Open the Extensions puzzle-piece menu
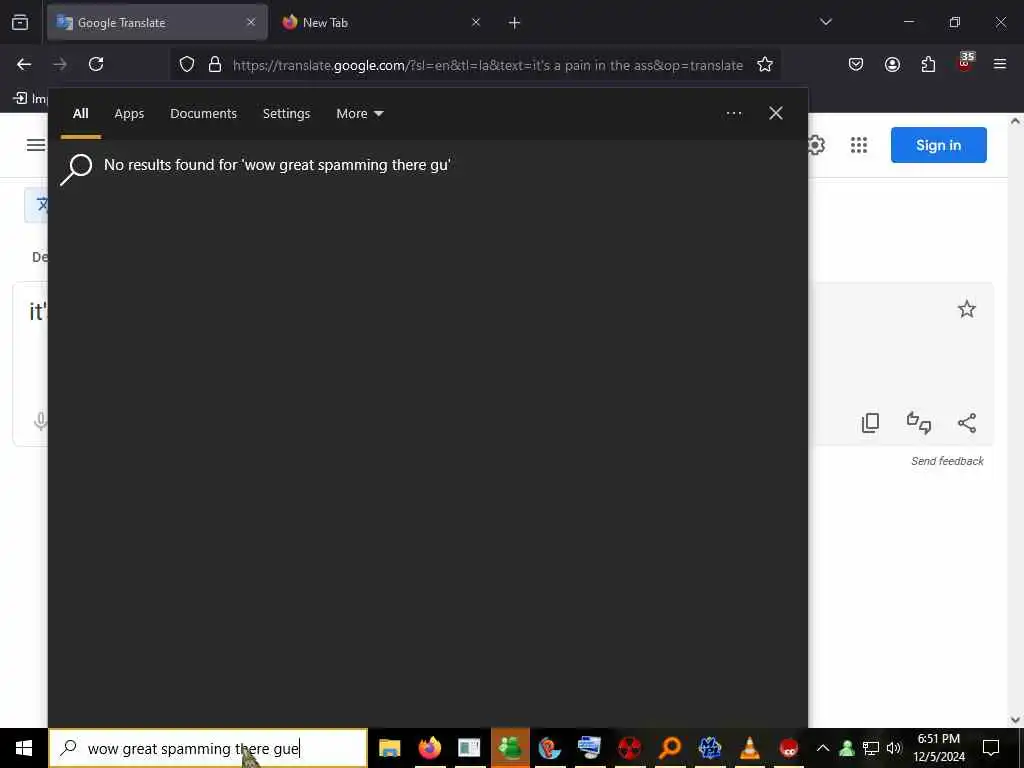Screen dimensions: 1024x768 pos(928,65)
